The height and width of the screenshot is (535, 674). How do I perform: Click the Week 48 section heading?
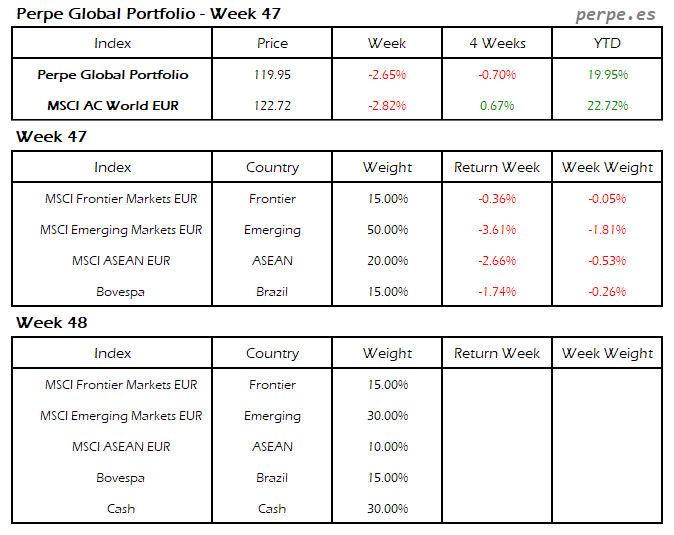50,323
